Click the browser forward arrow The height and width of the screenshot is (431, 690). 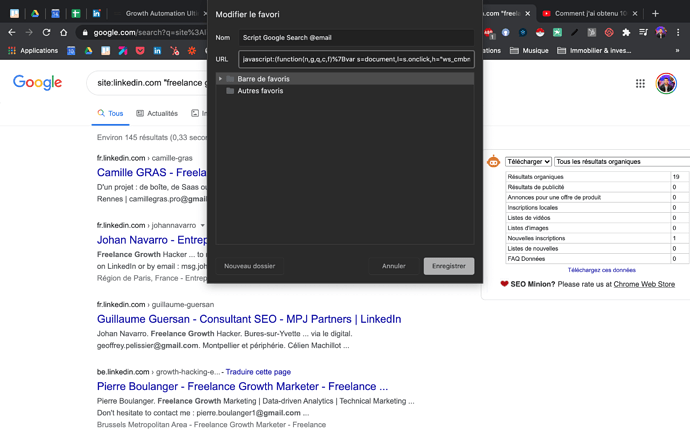point(29,32)
